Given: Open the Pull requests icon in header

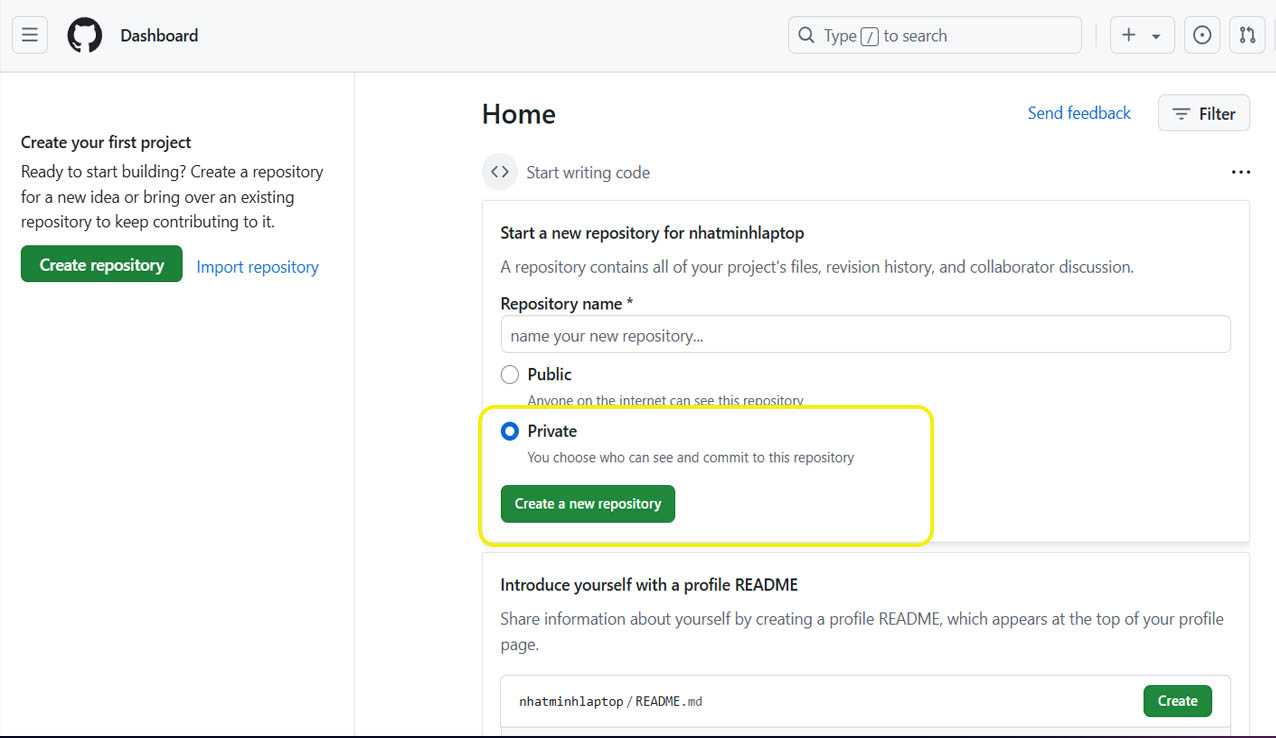Looking at the screenshot, I should 1247,35.
